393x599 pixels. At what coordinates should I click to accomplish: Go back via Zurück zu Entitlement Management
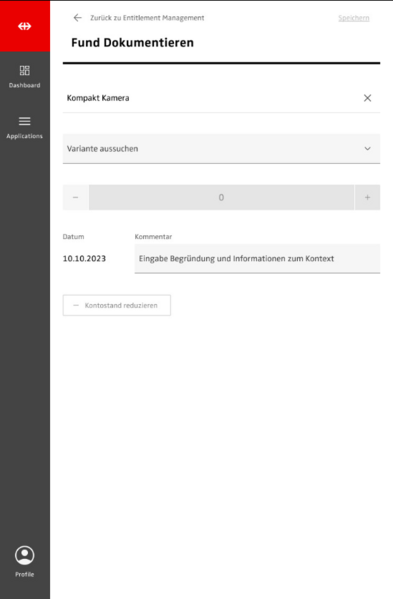point(147,18)
